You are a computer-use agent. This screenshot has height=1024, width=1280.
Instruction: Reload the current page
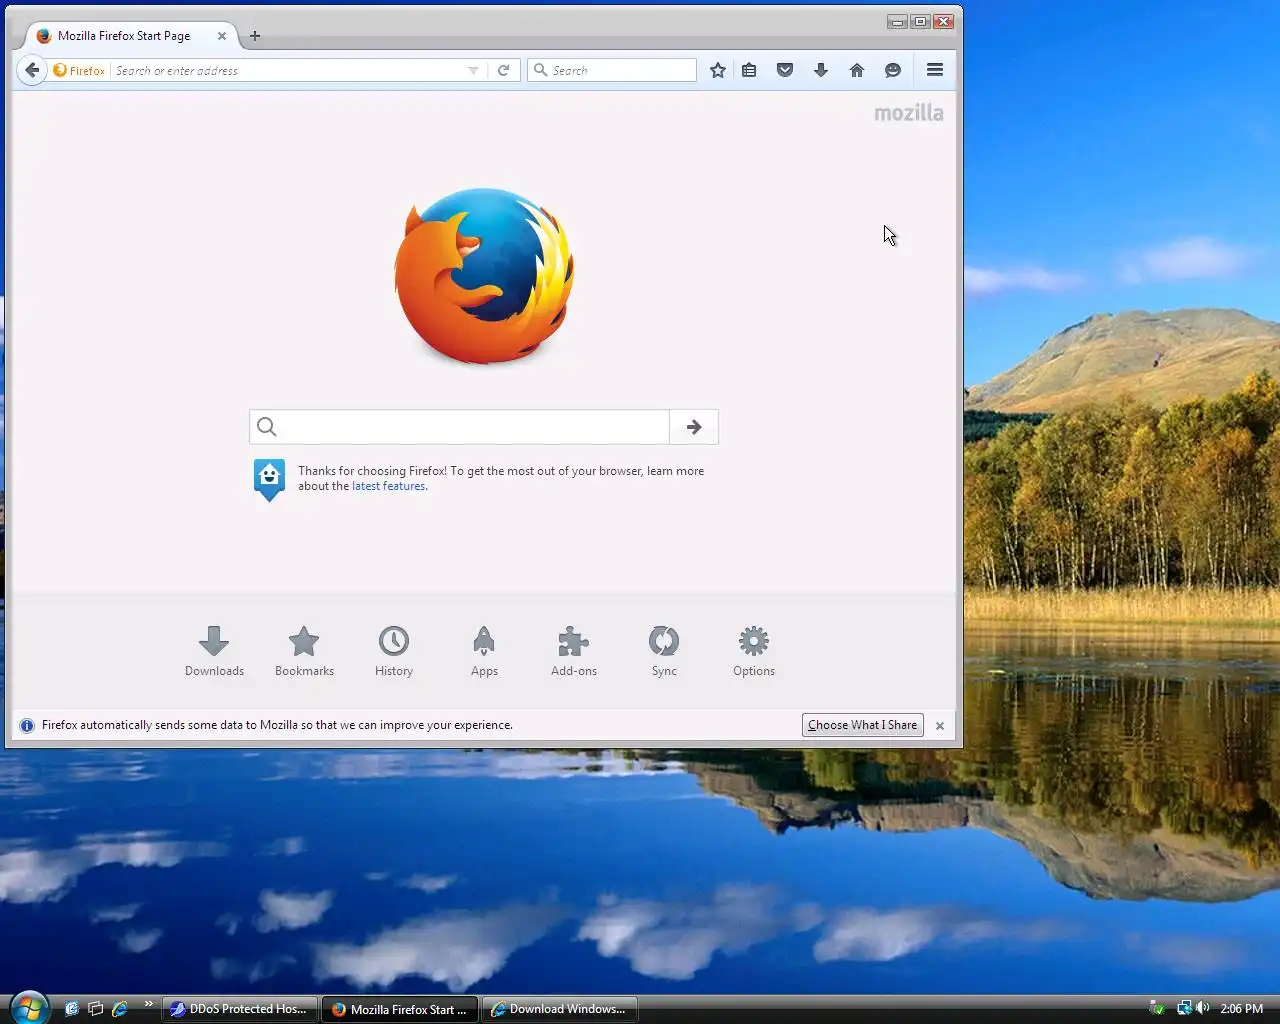pos(504,70)
